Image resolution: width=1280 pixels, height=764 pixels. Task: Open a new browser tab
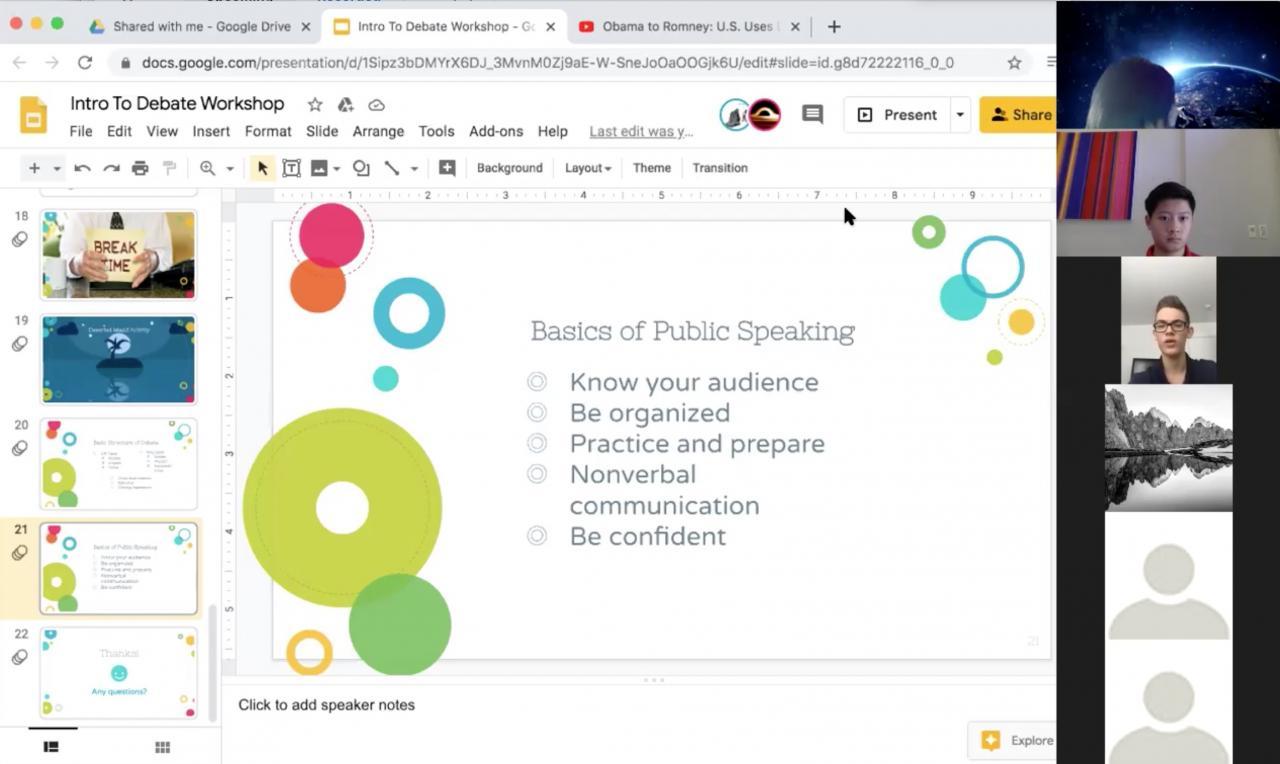834,27
